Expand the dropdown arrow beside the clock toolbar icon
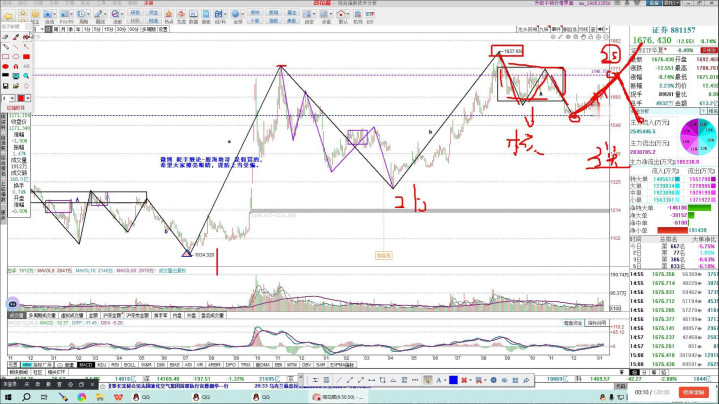 pos(88,14)
